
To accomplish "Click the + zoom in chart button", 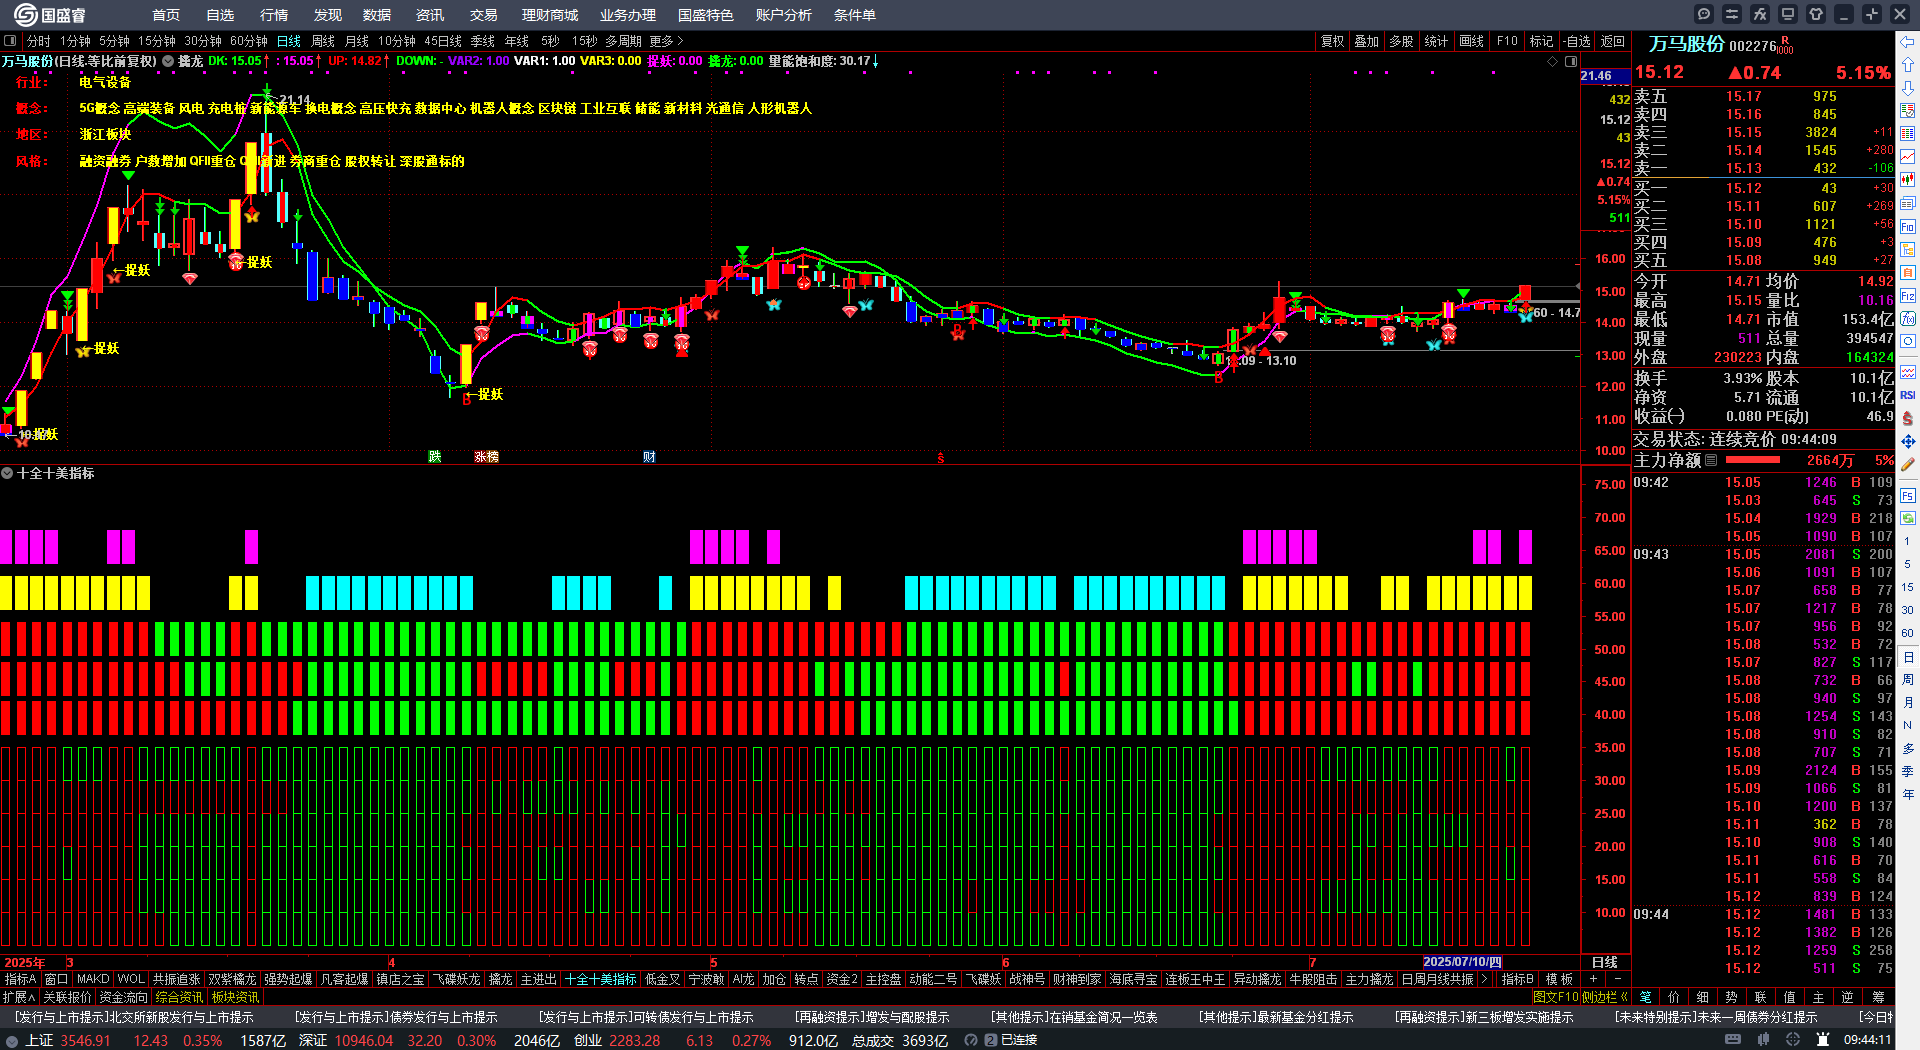I will click(x=1593, y=979).
